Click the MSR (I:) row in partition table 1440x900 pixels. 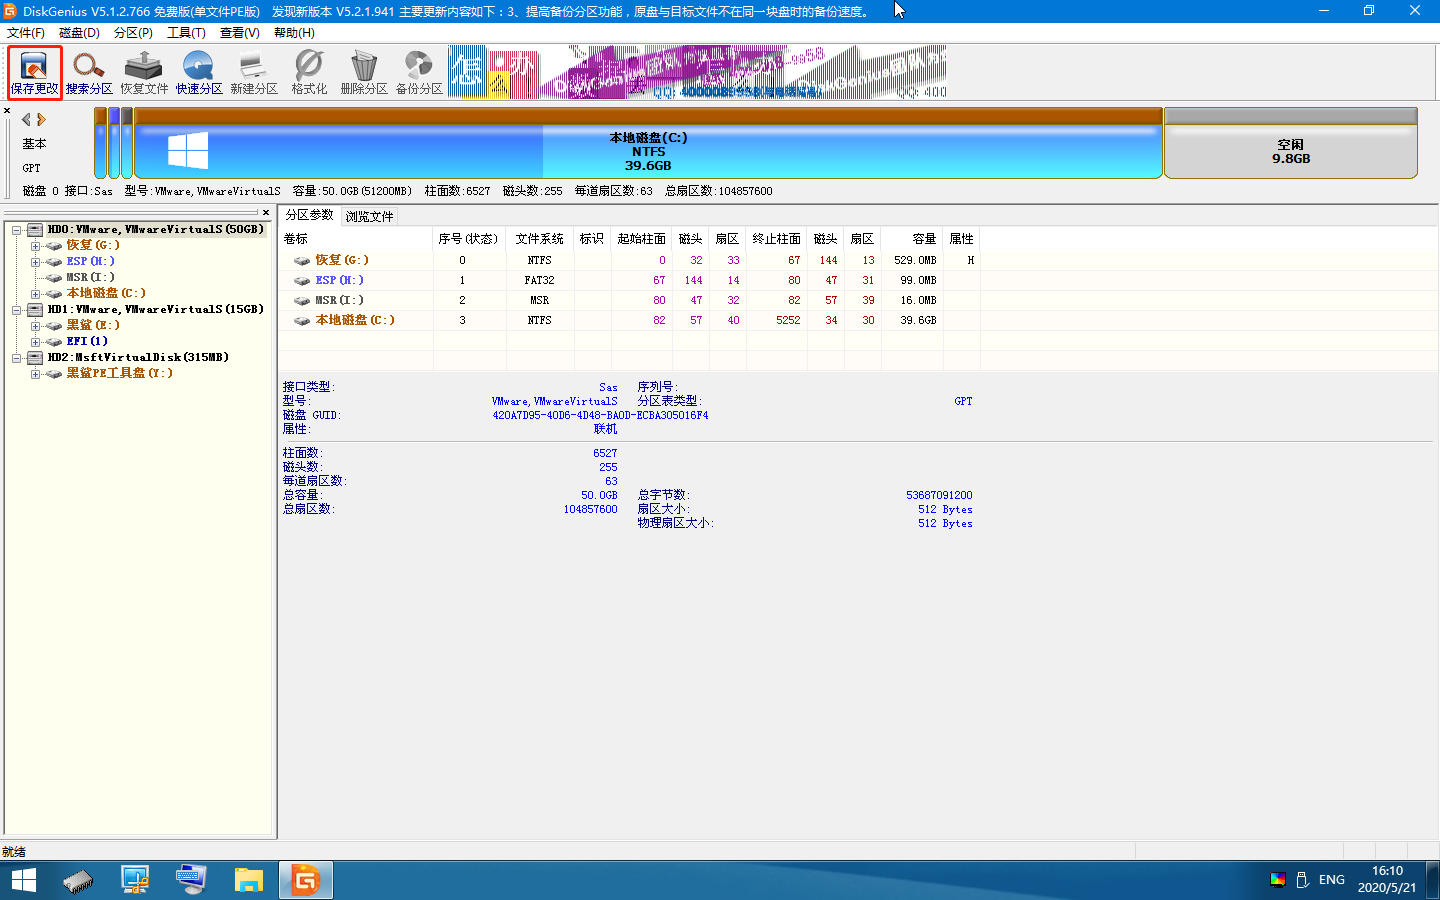tap(630, 300)
